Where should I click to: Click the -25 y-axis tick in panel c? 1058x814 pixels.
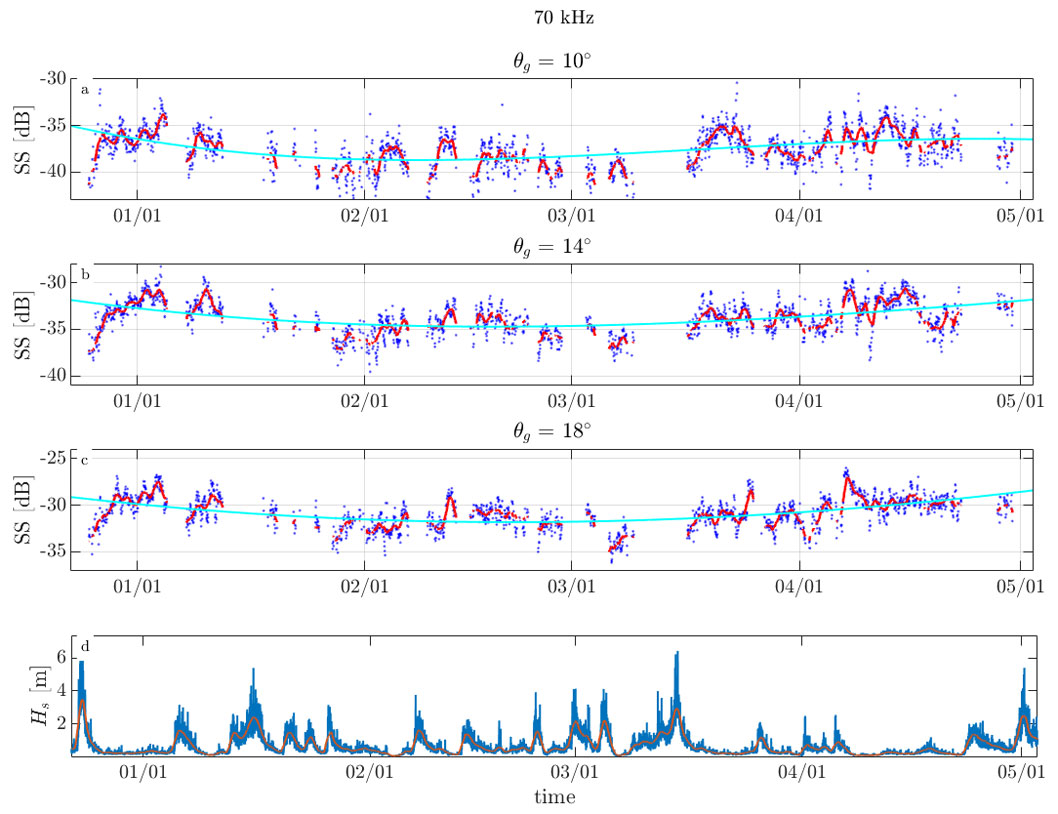(50, 457)
